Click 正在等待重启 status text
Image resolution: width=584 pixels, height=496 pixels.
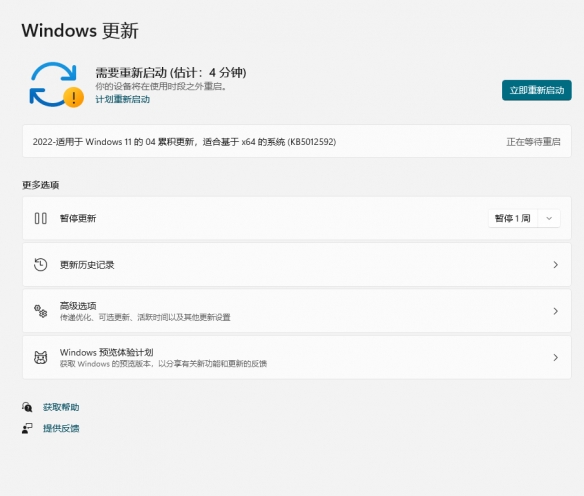[533, 142]
